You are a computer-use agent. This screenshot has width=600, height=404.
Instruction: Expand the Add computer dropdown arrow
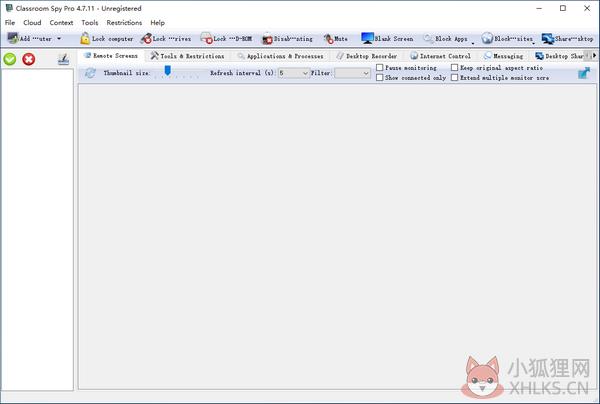coord(59,39)
